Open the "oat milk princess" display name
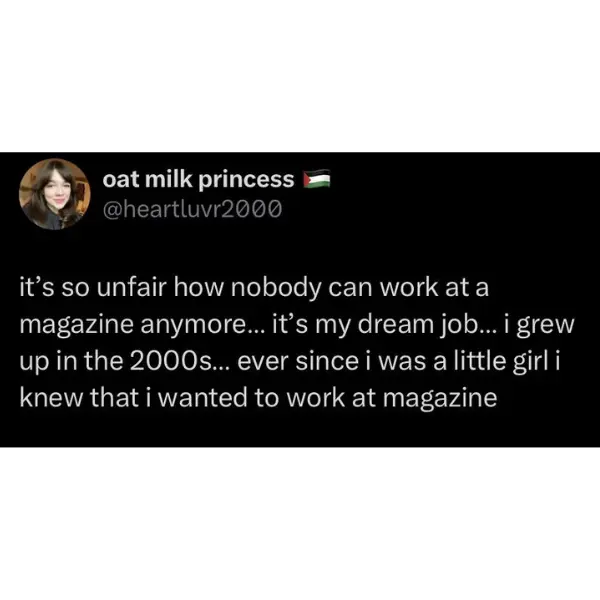 pyautogui.click(x=198, y=180)
